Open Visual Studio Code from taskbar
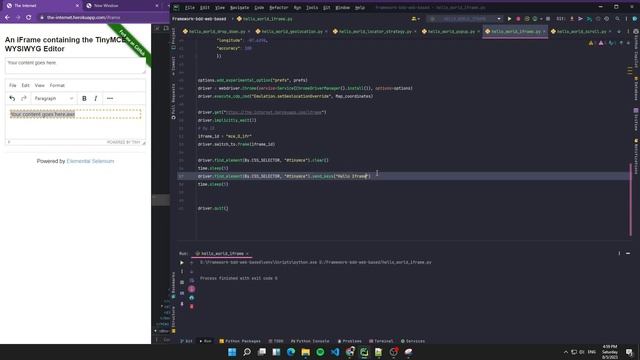640x360 pixels. click(335, 352)
